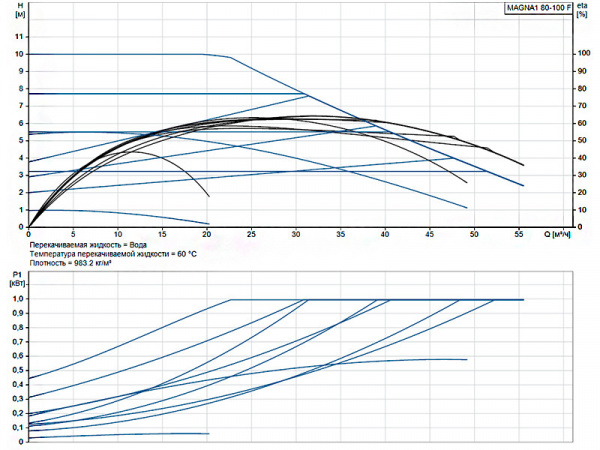
Task: Click tick label 100 on the eta axis
Action: click(x=586, y=54)
